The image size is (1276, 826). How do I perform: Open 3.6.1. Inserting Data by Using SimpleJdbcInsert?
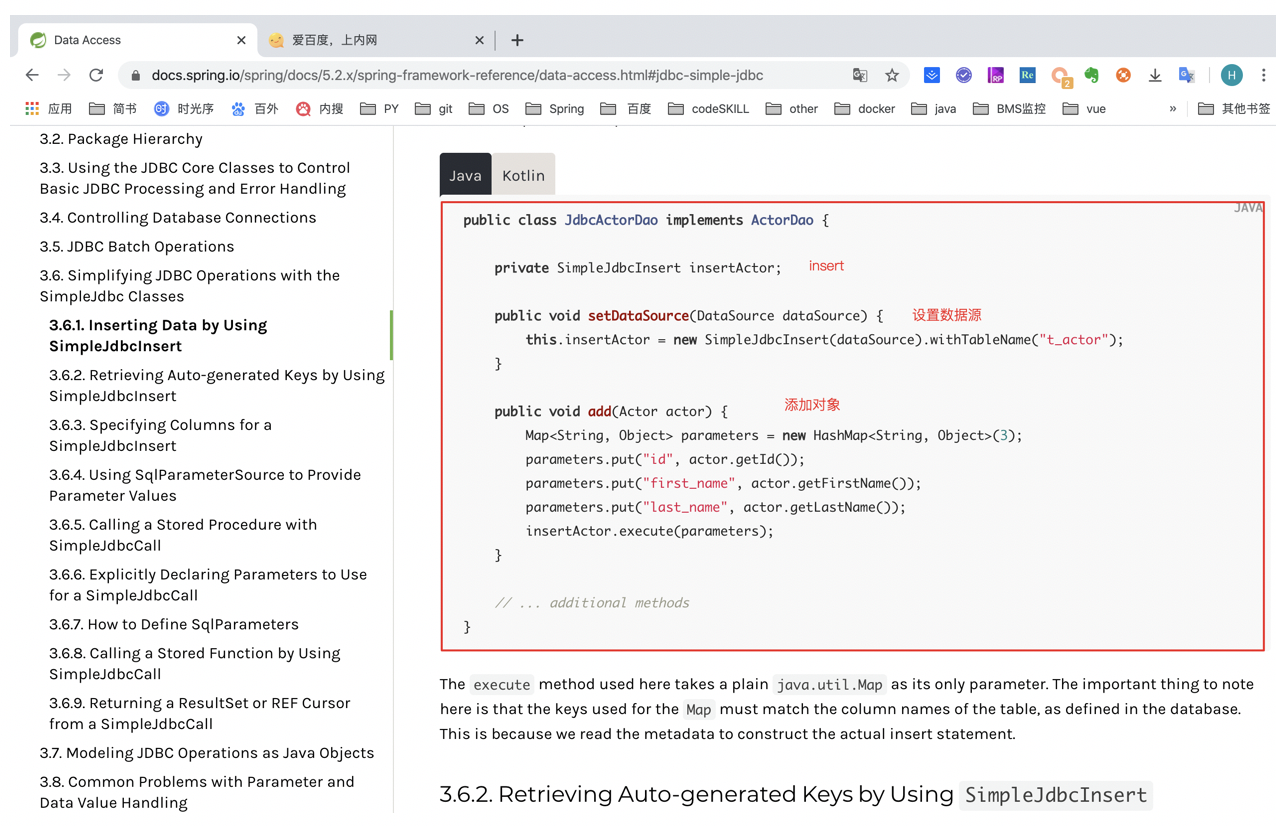click(x=158, y=336)
